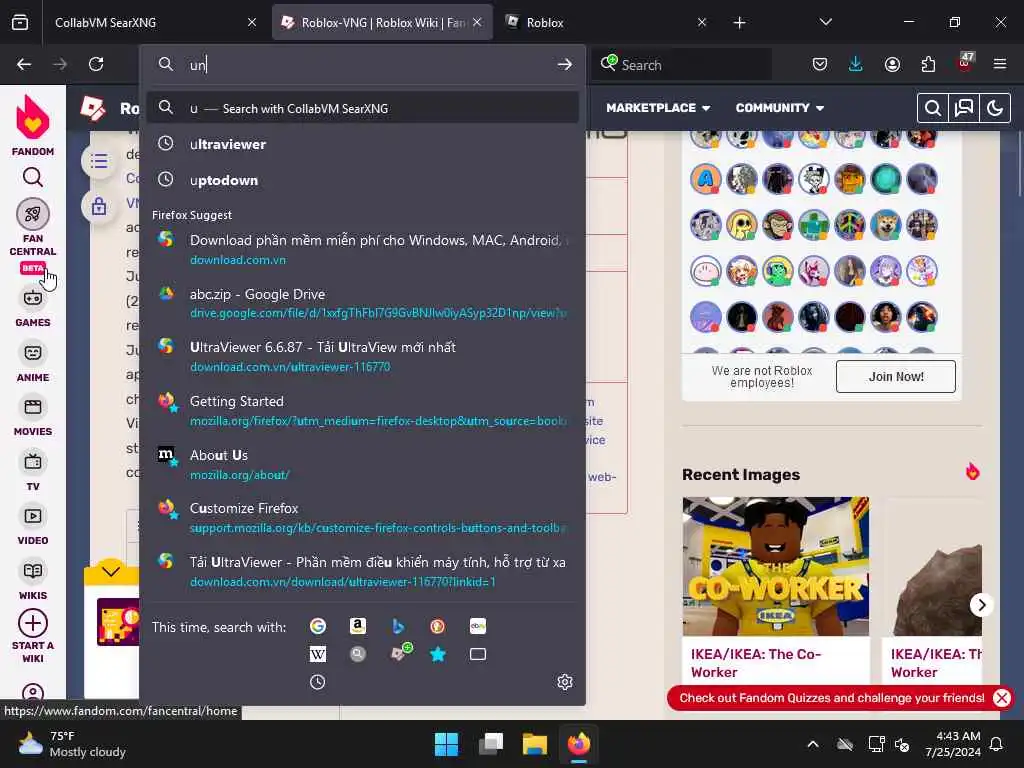
Task: Expand the Community dropdown
Action: [780, 108]
